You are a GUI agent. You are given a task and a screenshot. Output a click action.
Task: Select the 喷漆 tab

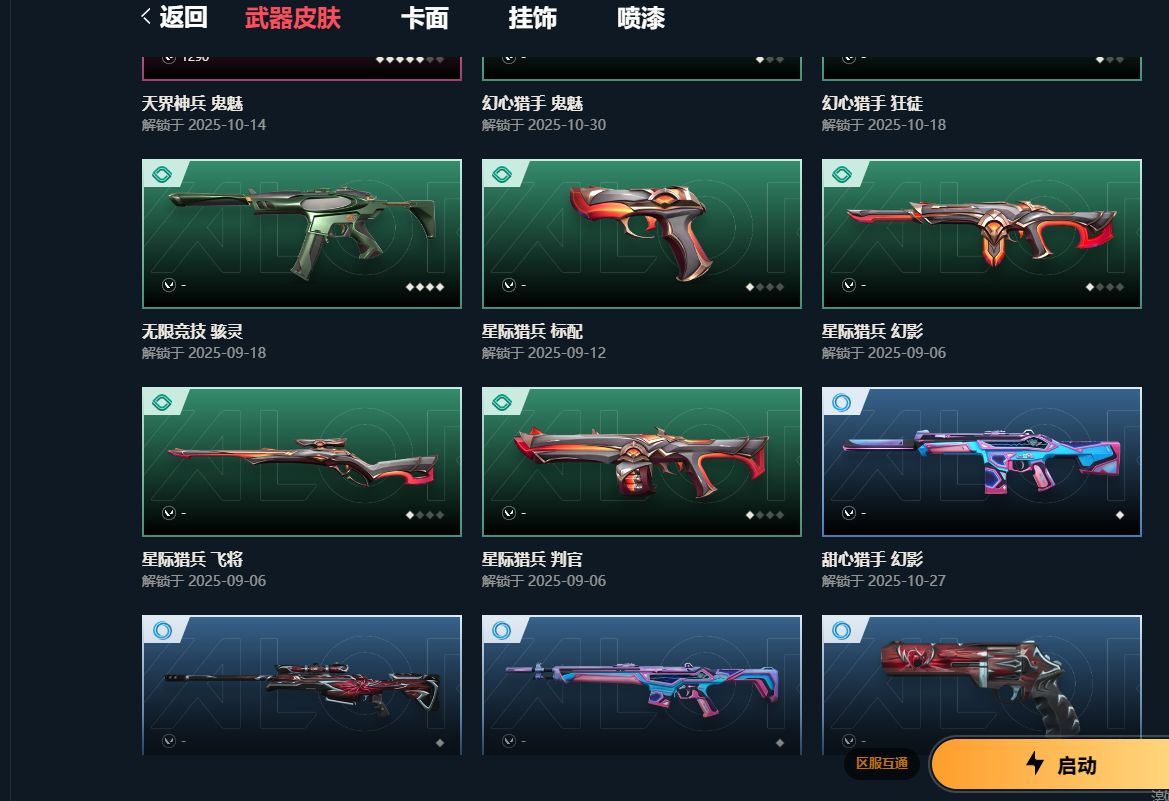pyautogui.click(x=640, y=18)
